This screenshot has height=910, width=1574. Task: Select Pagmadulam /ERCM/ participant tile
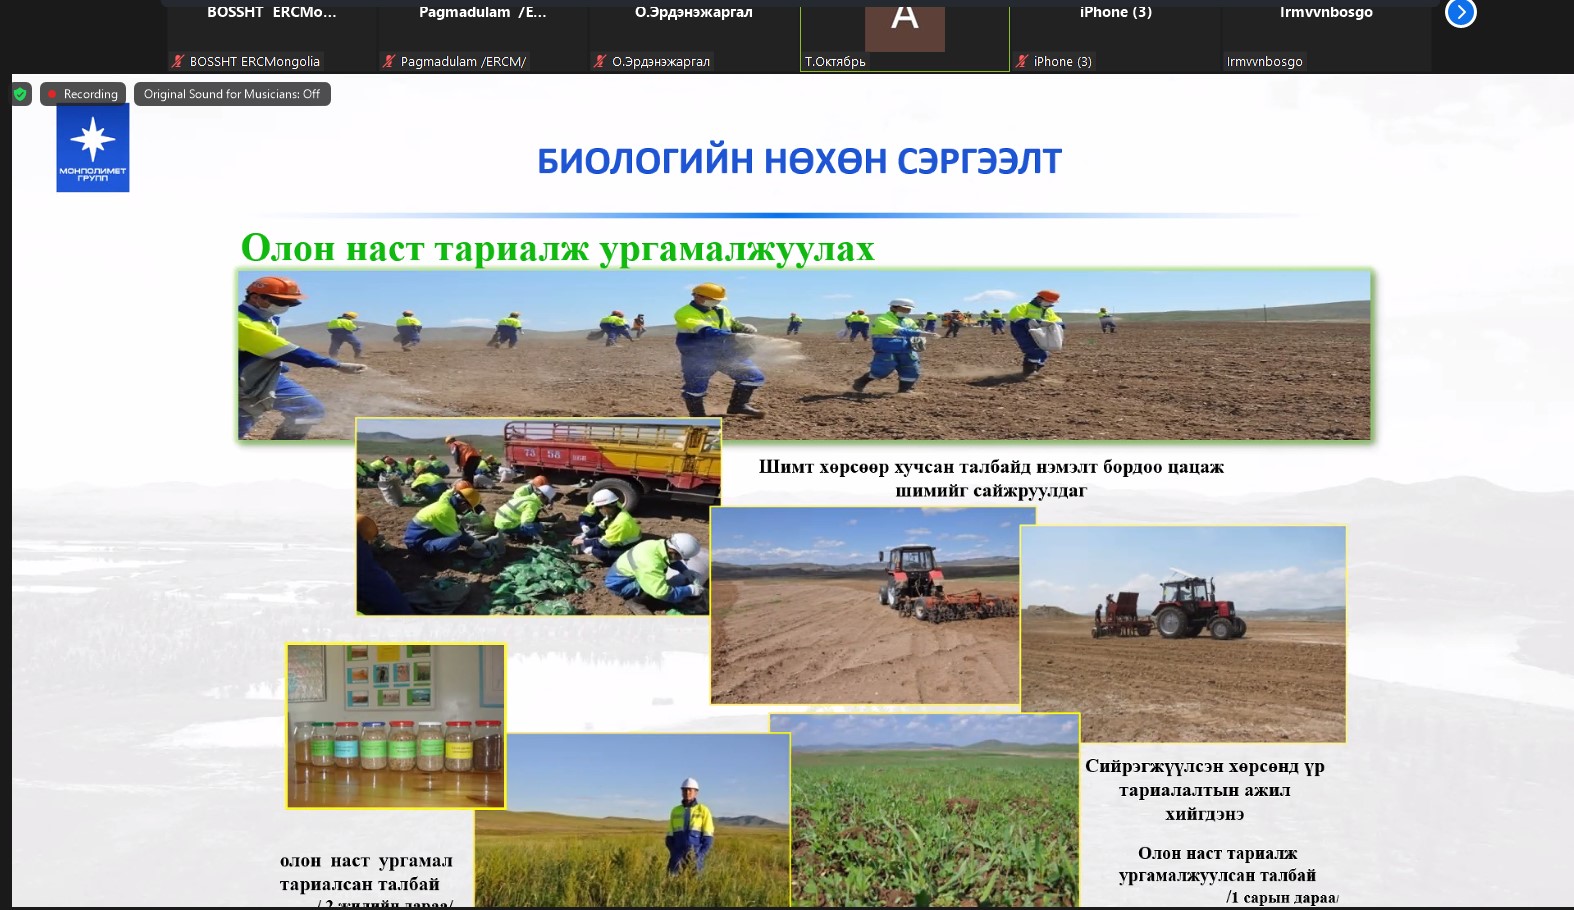pos(482,36)
